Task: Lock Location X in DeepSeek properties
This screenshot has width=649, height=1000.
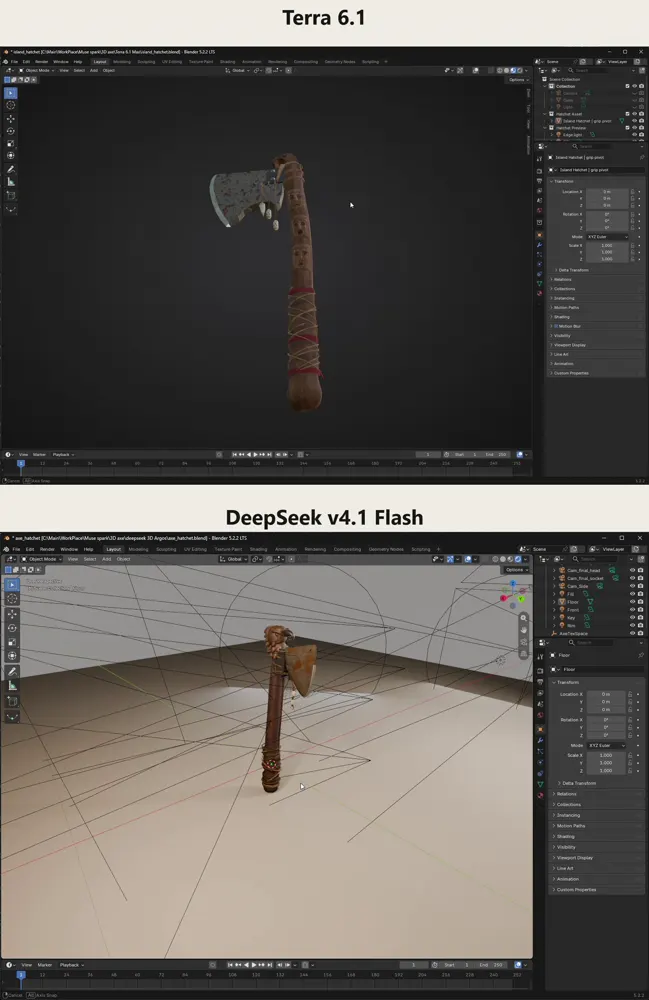Action: [x=631, y=694]
